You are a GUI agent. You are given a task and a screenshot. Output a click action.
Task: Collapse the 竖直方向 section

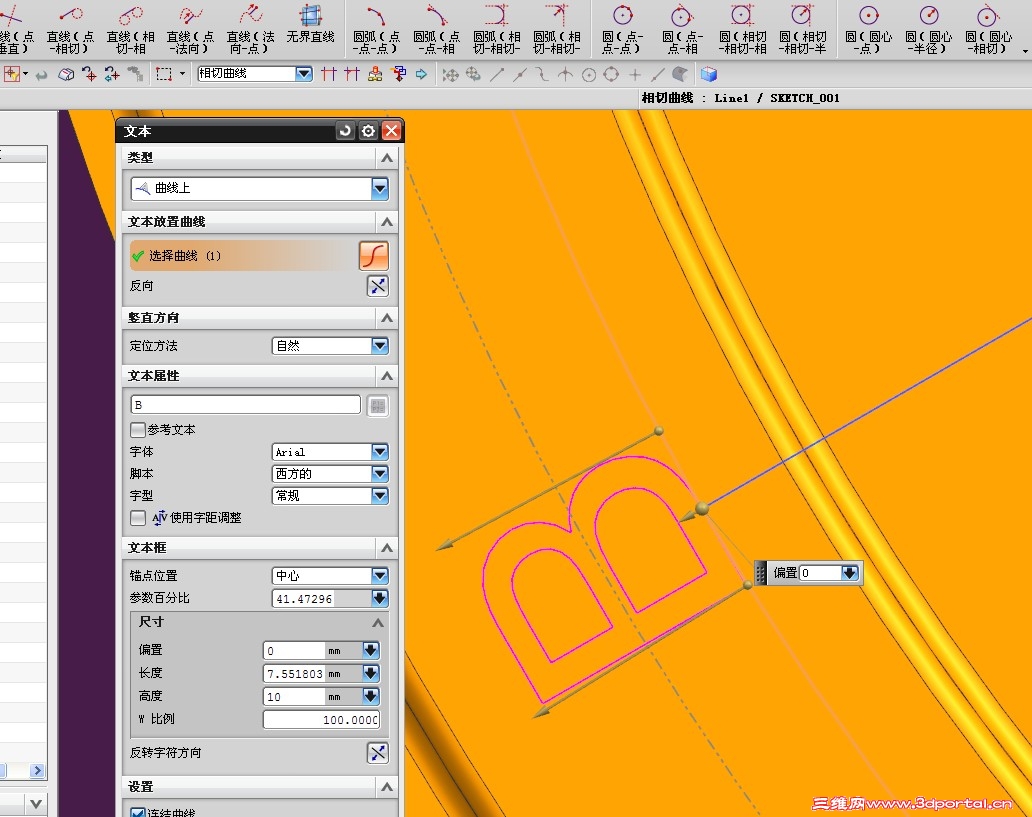click(x=387, y=318)
